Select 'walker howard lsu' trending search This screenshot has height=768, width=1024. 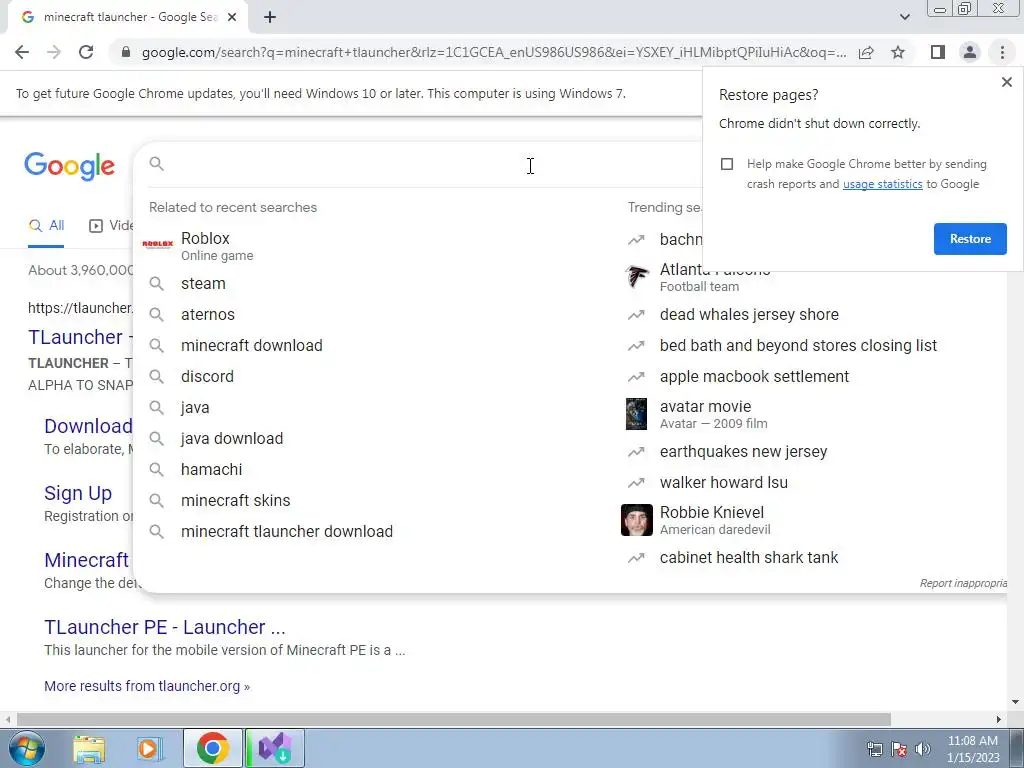[x=724, y=483]
